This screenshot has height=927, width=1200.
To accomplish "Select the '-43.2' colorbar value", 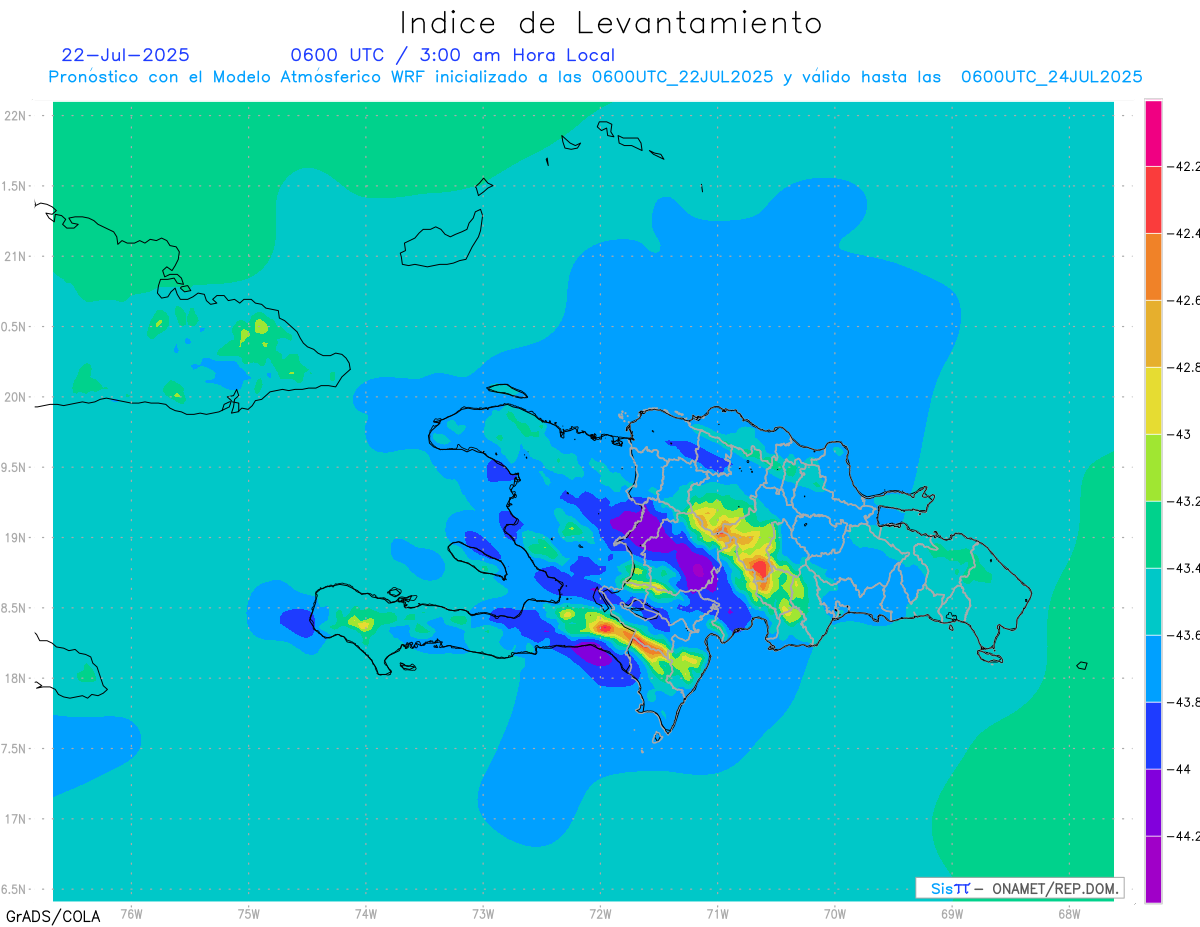I will pyautogui.click(x=1183, y=501).
